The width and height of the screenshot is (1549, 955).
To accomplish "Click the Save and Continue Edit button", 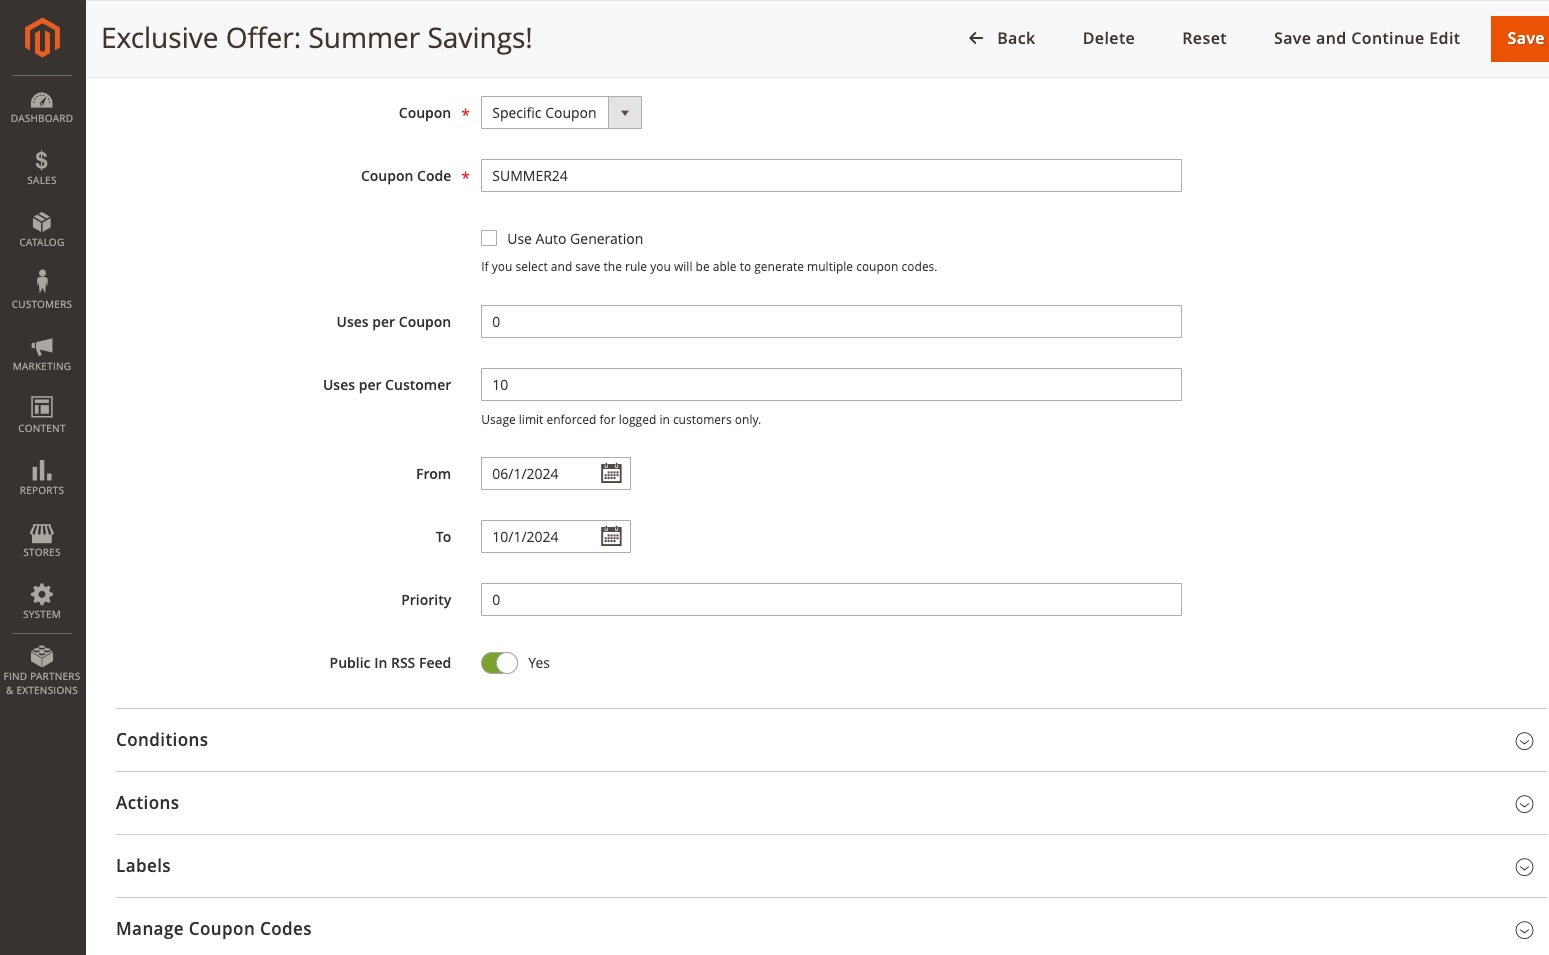I will pyautogui.click(x=1366, y=38).
